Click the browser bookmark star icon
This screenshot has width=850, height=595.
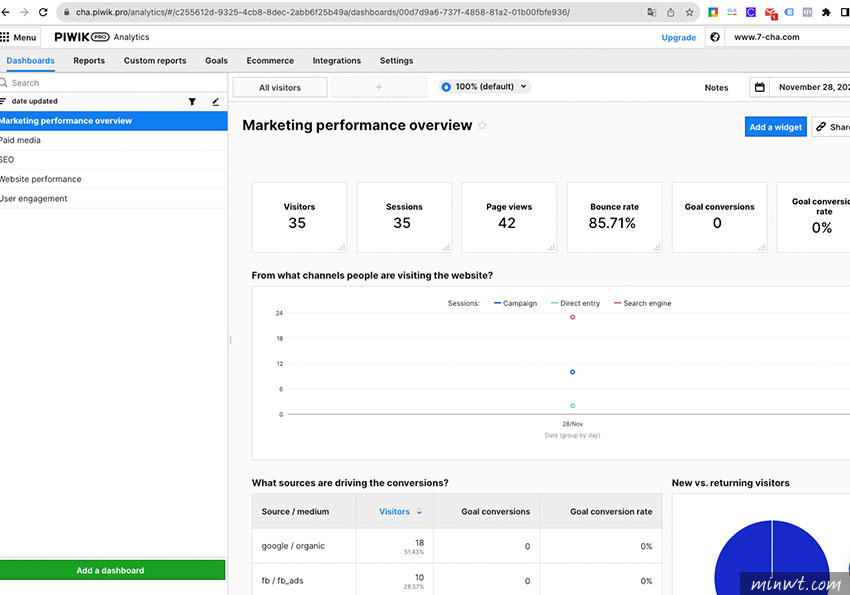[x=689, y=13]
